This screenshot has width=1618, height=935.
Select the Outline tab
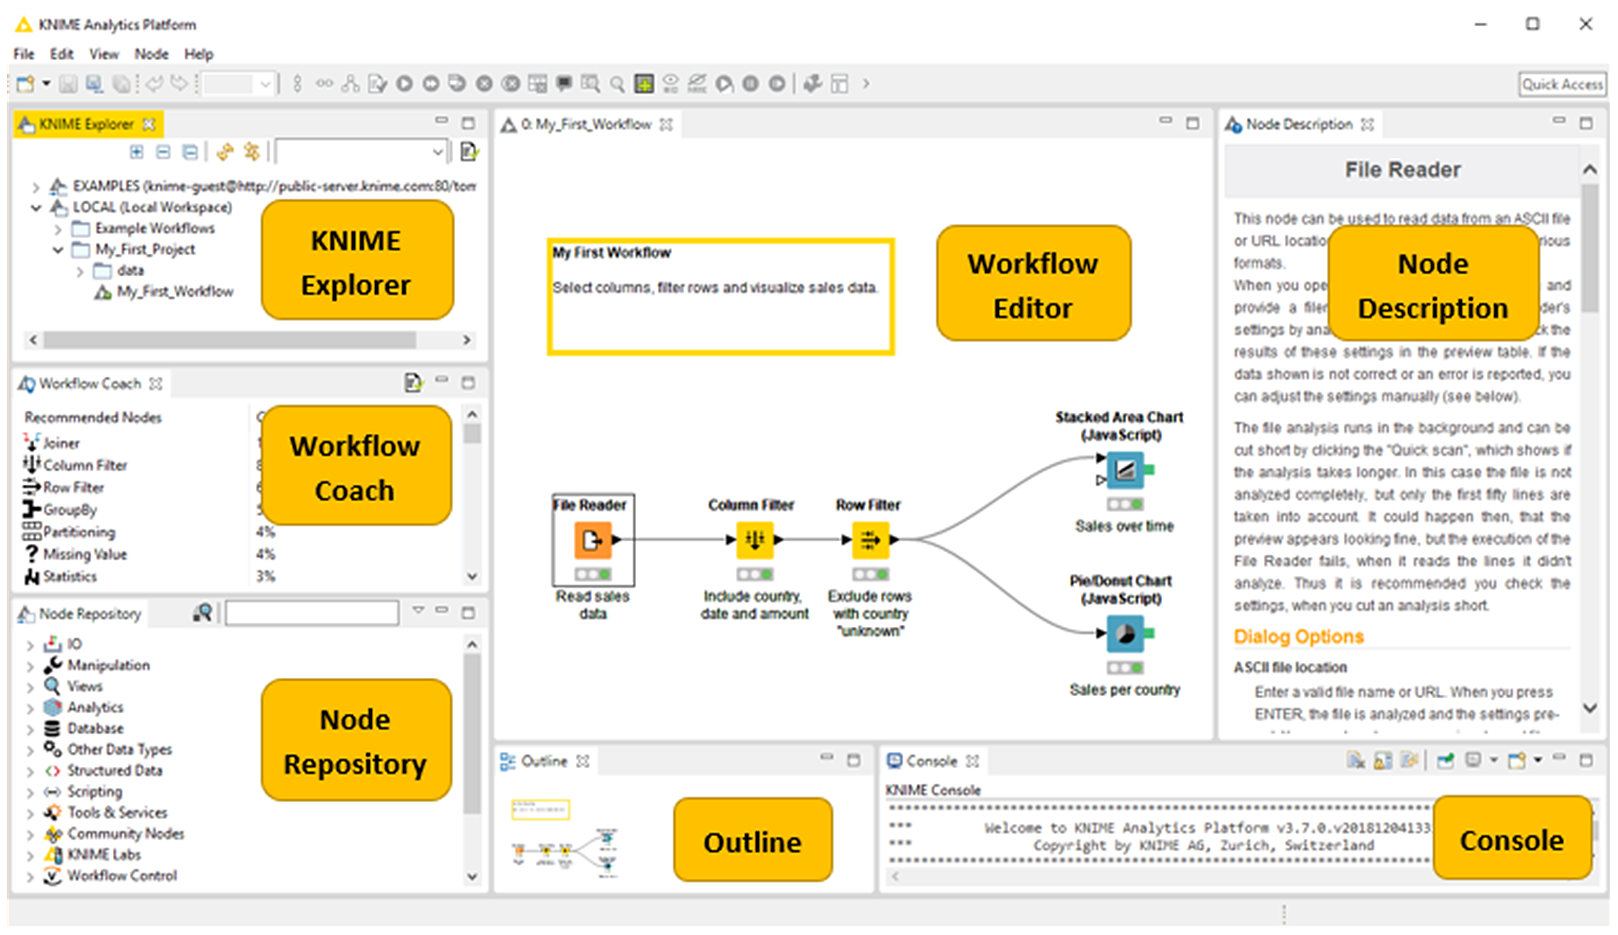pyautogui.click(x=545, y=761)
